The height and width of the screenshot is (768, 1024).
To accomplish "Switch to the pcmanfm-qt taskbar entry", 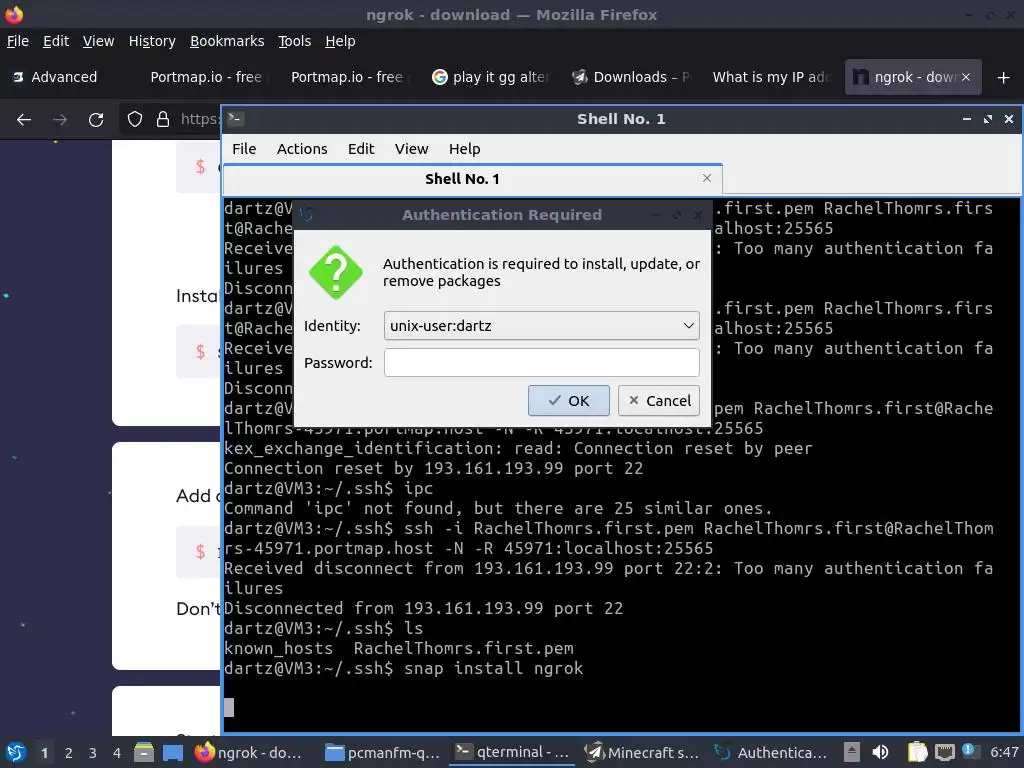I will [383, 752].
